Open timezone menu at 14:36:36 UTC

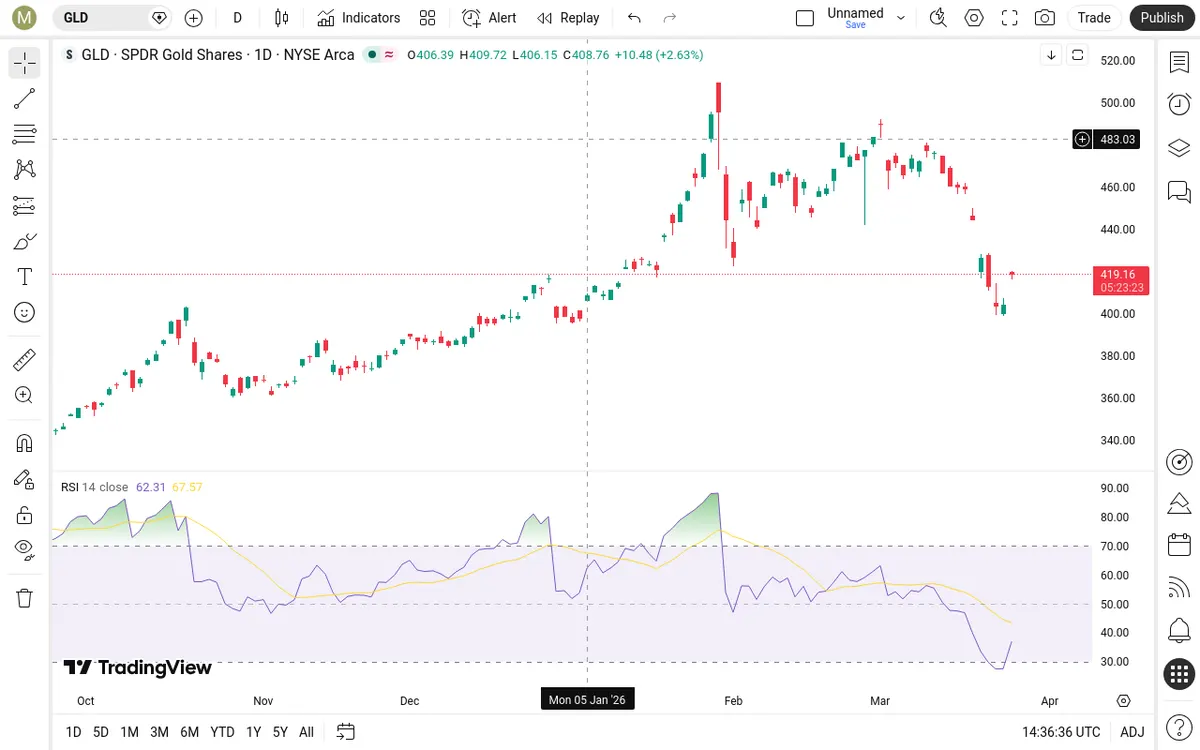(1061, 732)
